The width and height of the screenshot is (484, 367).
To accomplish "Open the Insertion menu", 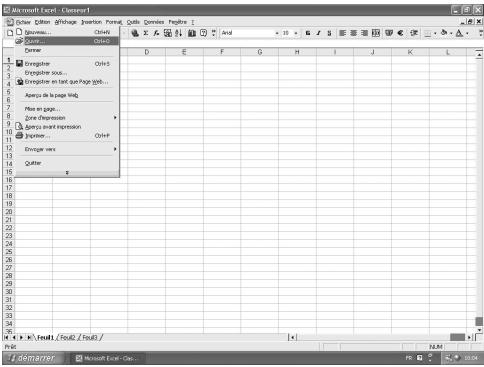I will coord(91,22).
